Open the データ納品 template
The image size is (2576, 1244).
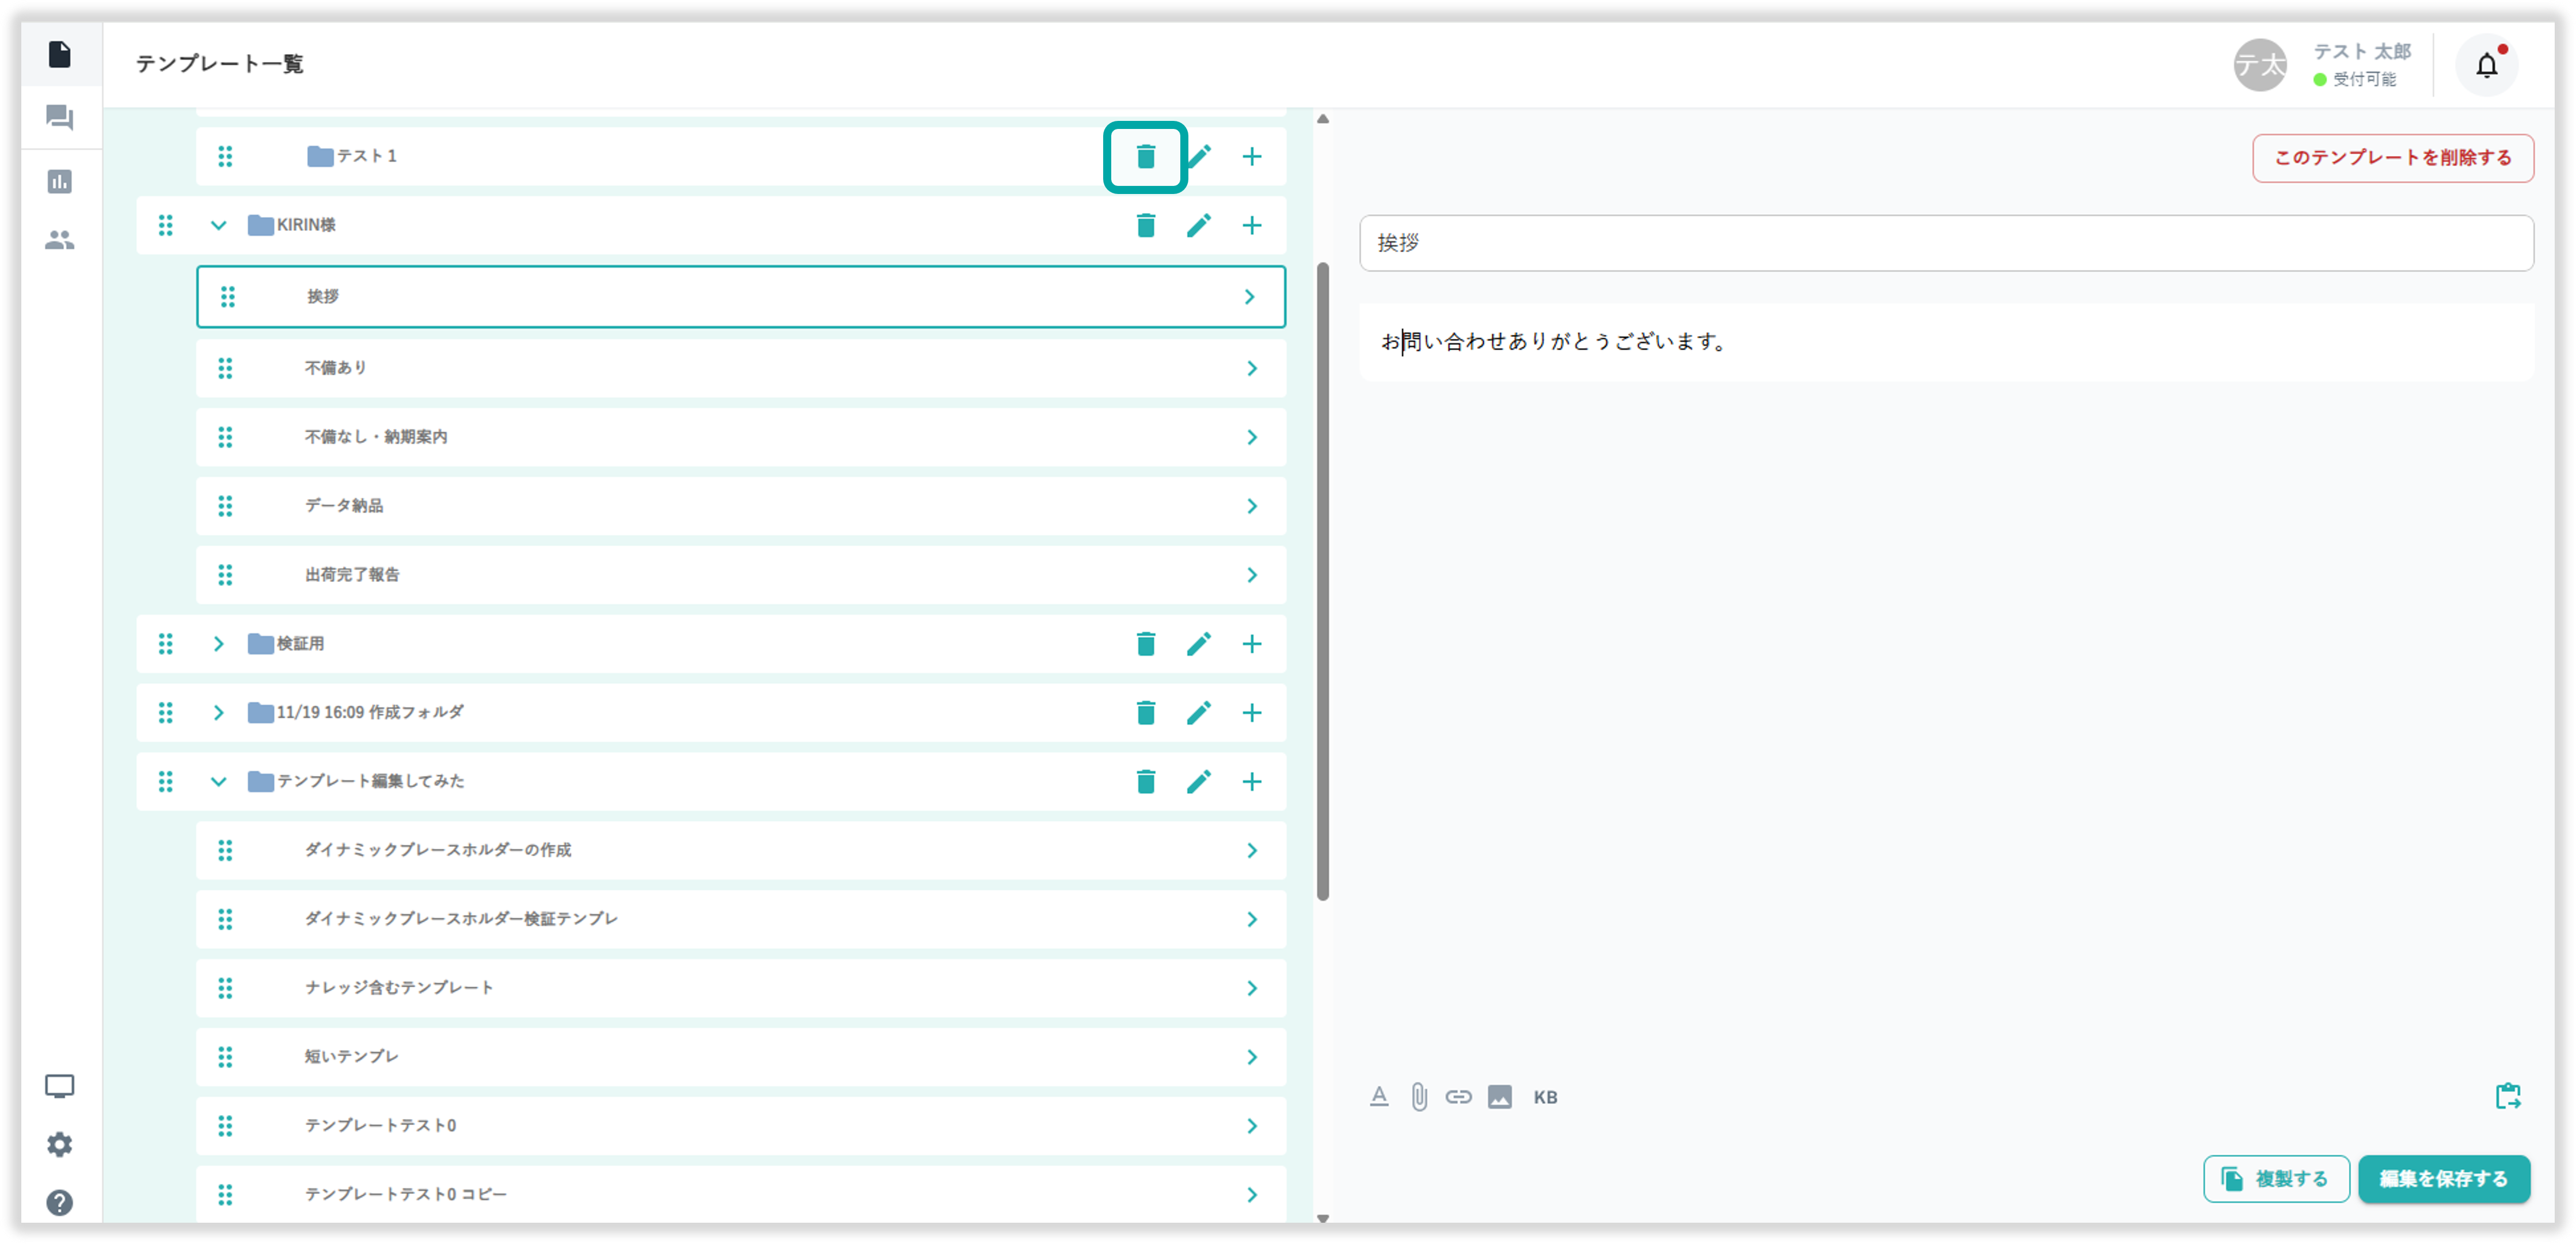click(740, 506)
